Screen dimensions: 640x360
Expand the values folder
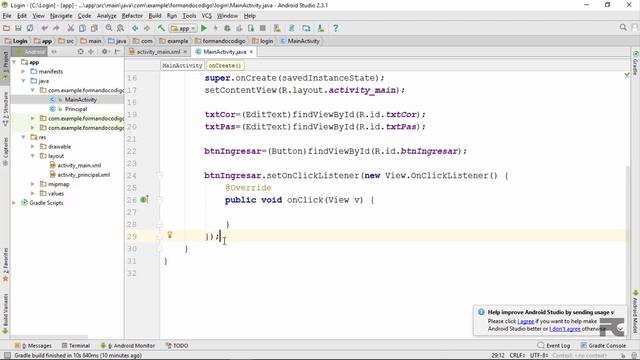coord(33,193)
